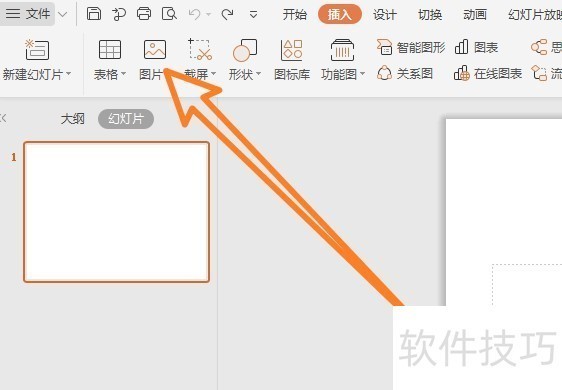Click the 截屏 screenshot icon

(x=200, y=49)
